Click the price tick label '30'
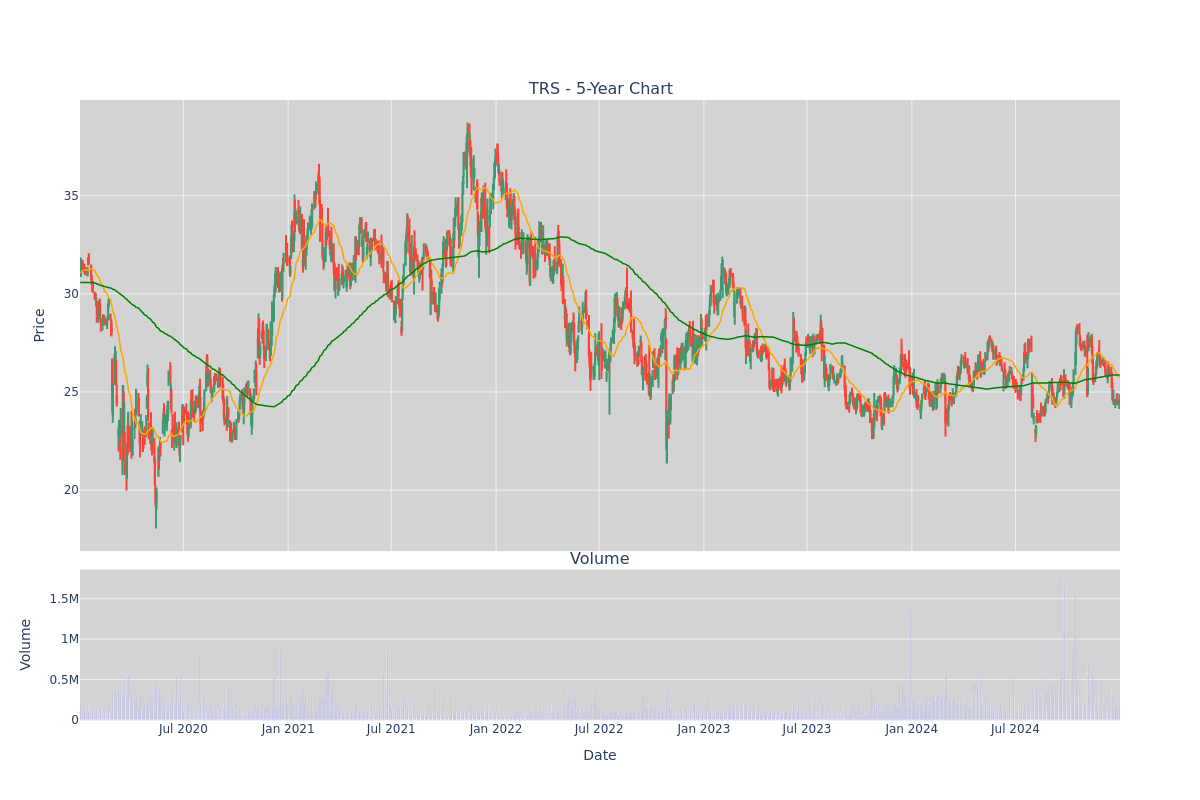 point(71,293)
